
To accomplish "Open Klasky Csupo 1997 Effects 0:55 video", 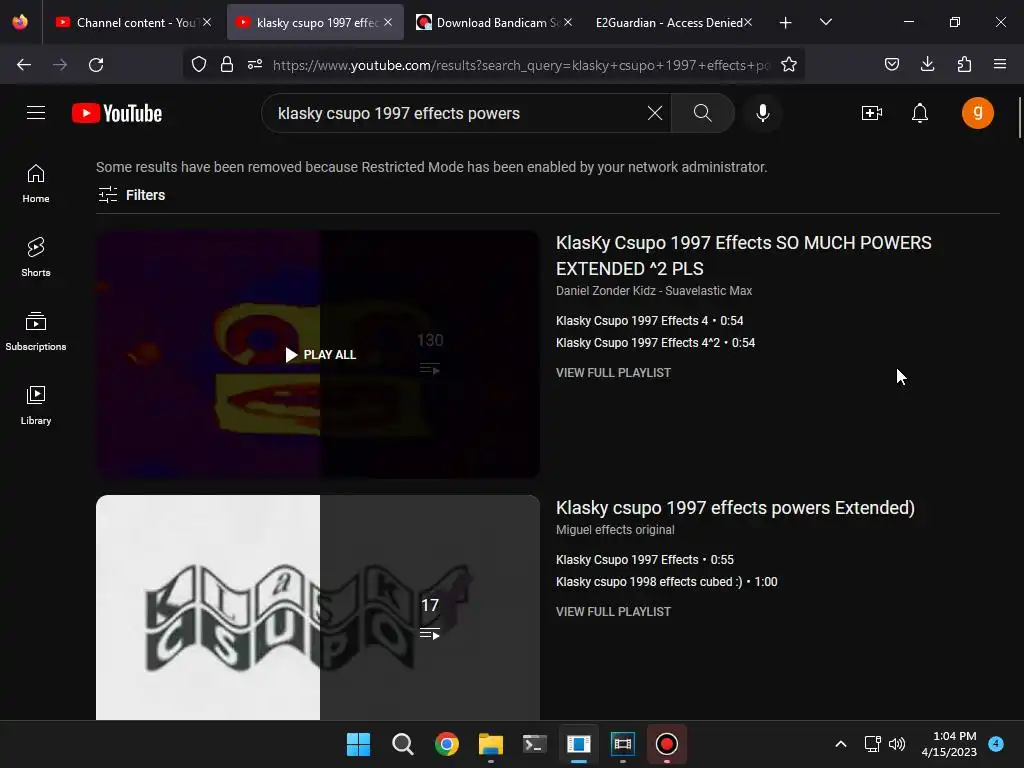I will 645,560.
